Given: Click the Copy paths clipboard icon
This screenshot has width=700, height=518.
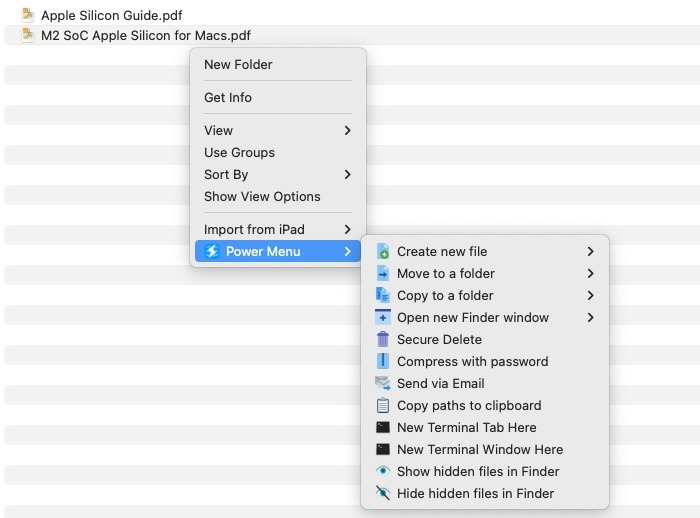Looking at the screenshot, I should [x=383, y=405].
